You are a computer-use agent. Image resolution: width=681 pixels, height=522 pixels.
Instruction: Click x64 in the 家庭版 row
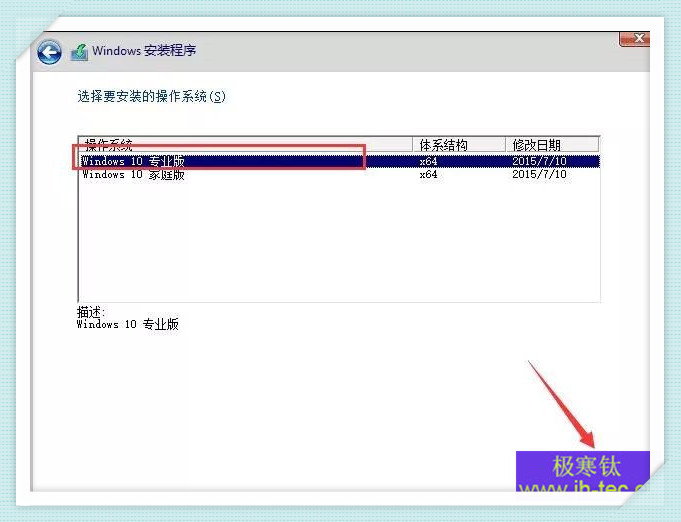pos(428,175)
